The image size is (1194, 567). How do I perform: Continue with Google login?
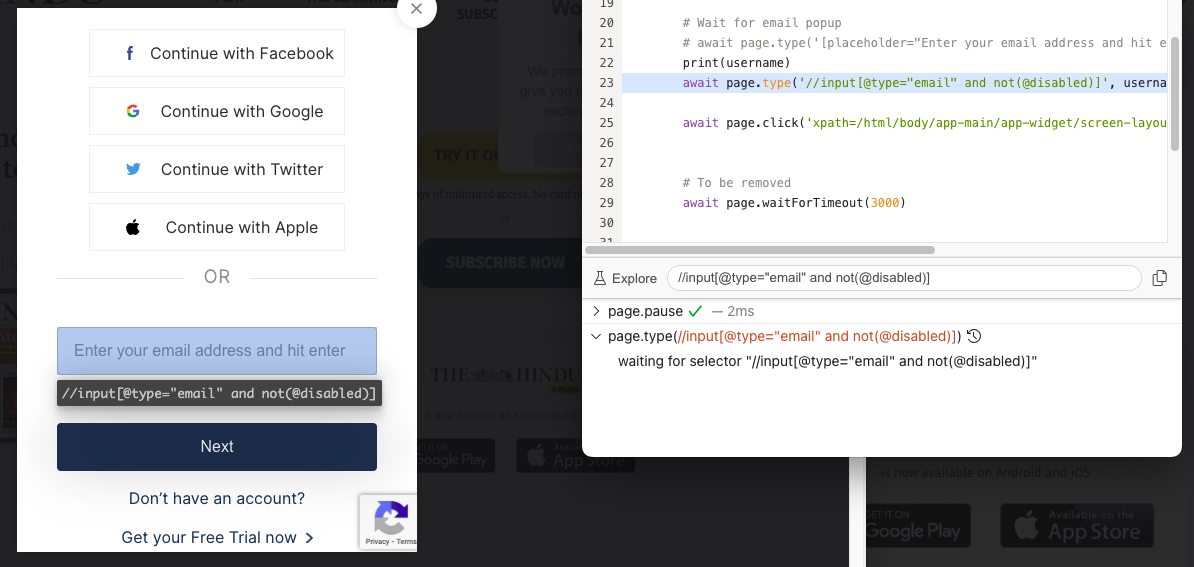(217, 111)
